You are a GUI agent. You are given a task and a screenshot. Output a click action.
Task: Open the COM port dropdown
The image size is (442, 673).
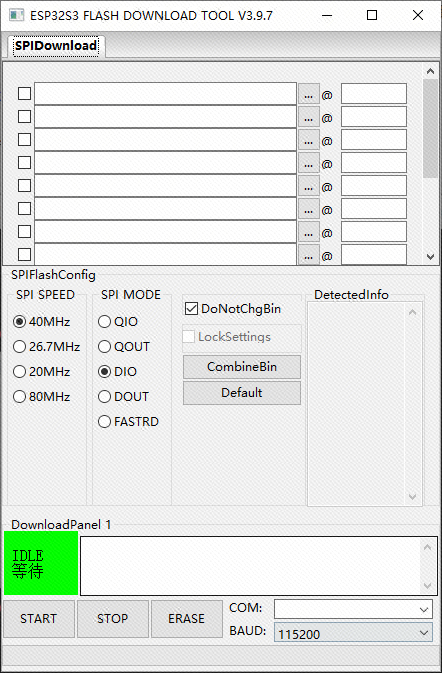tap(353, 609)
